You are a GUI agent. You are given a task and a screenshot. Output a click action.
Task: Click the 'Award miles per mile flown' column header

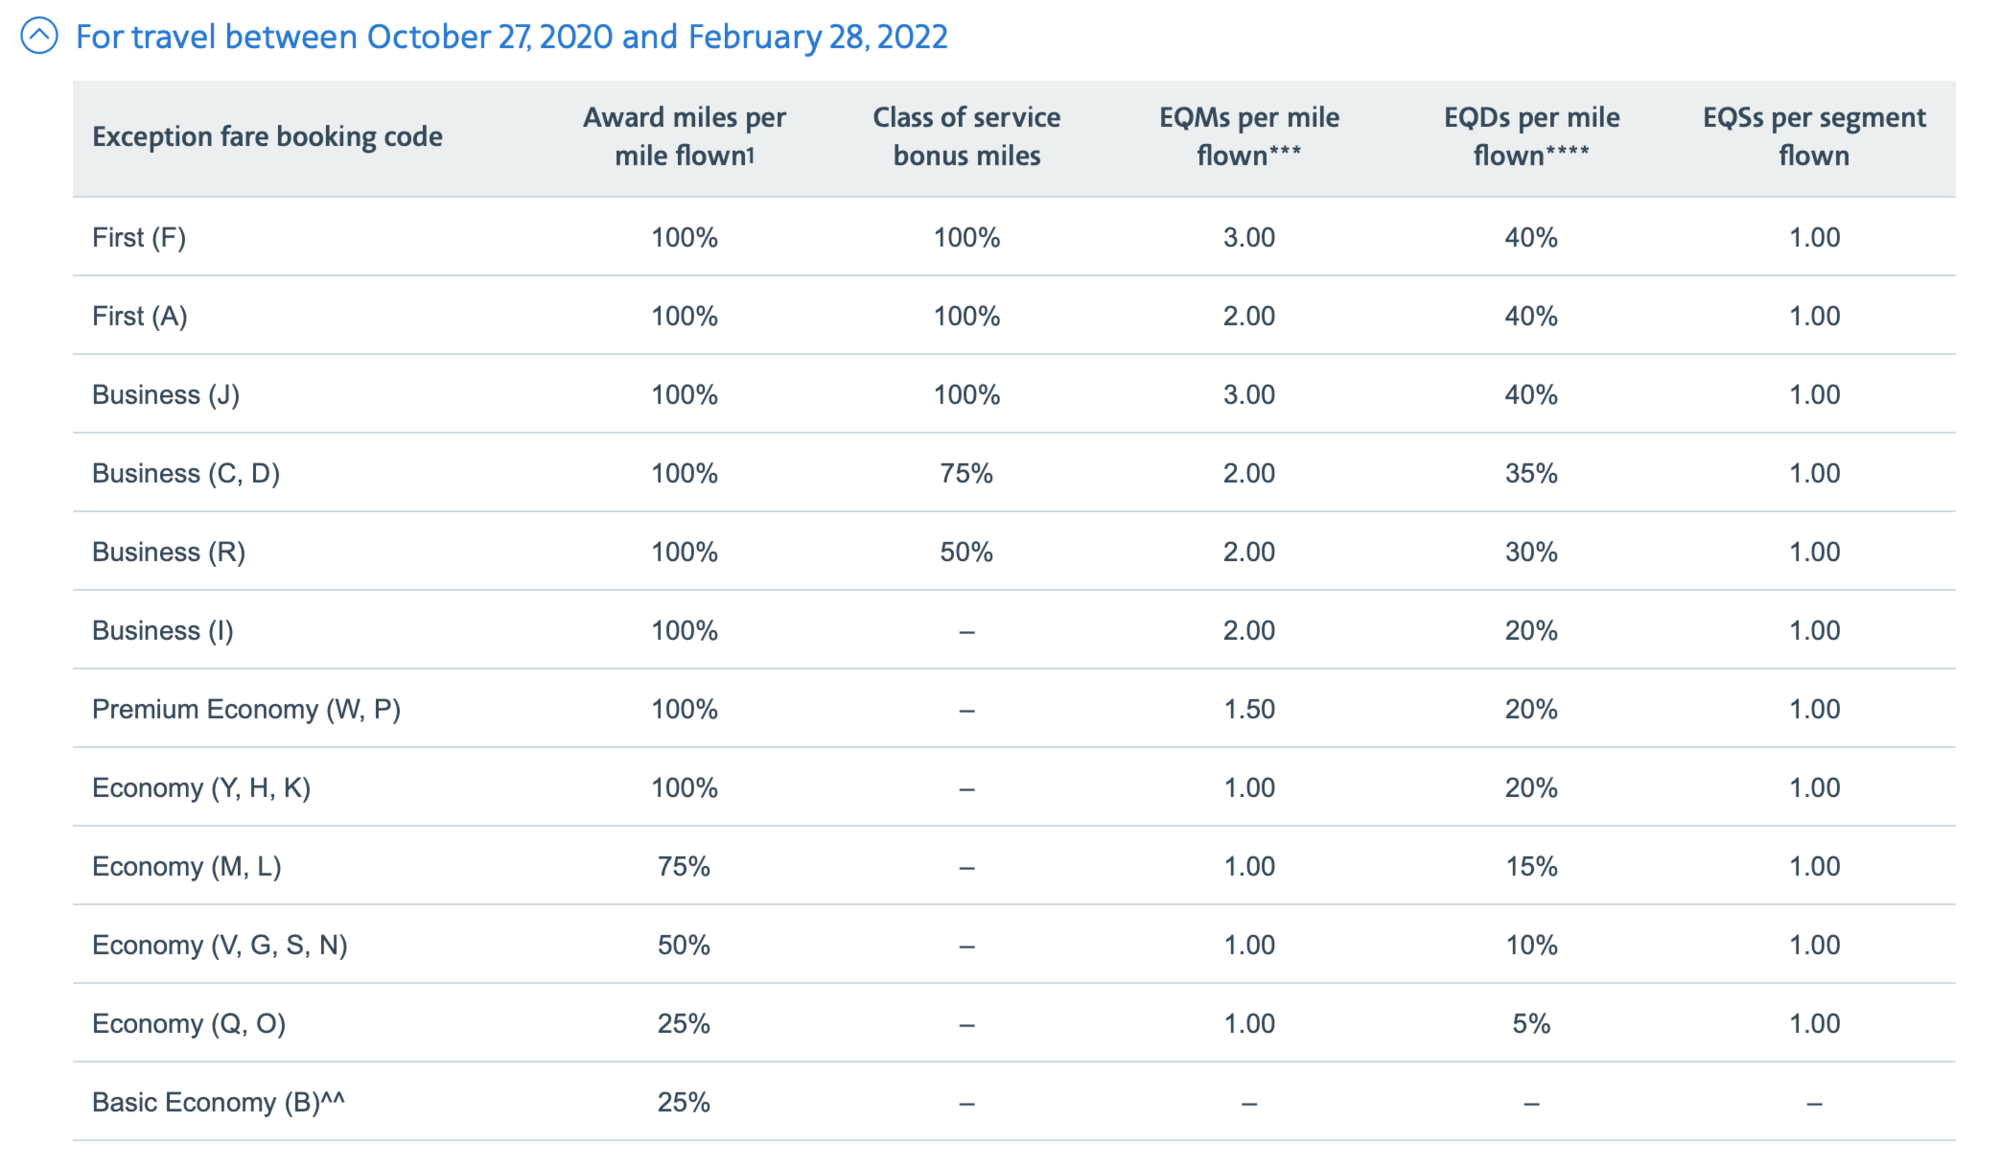pyautogui.click(x=685, y=137)
